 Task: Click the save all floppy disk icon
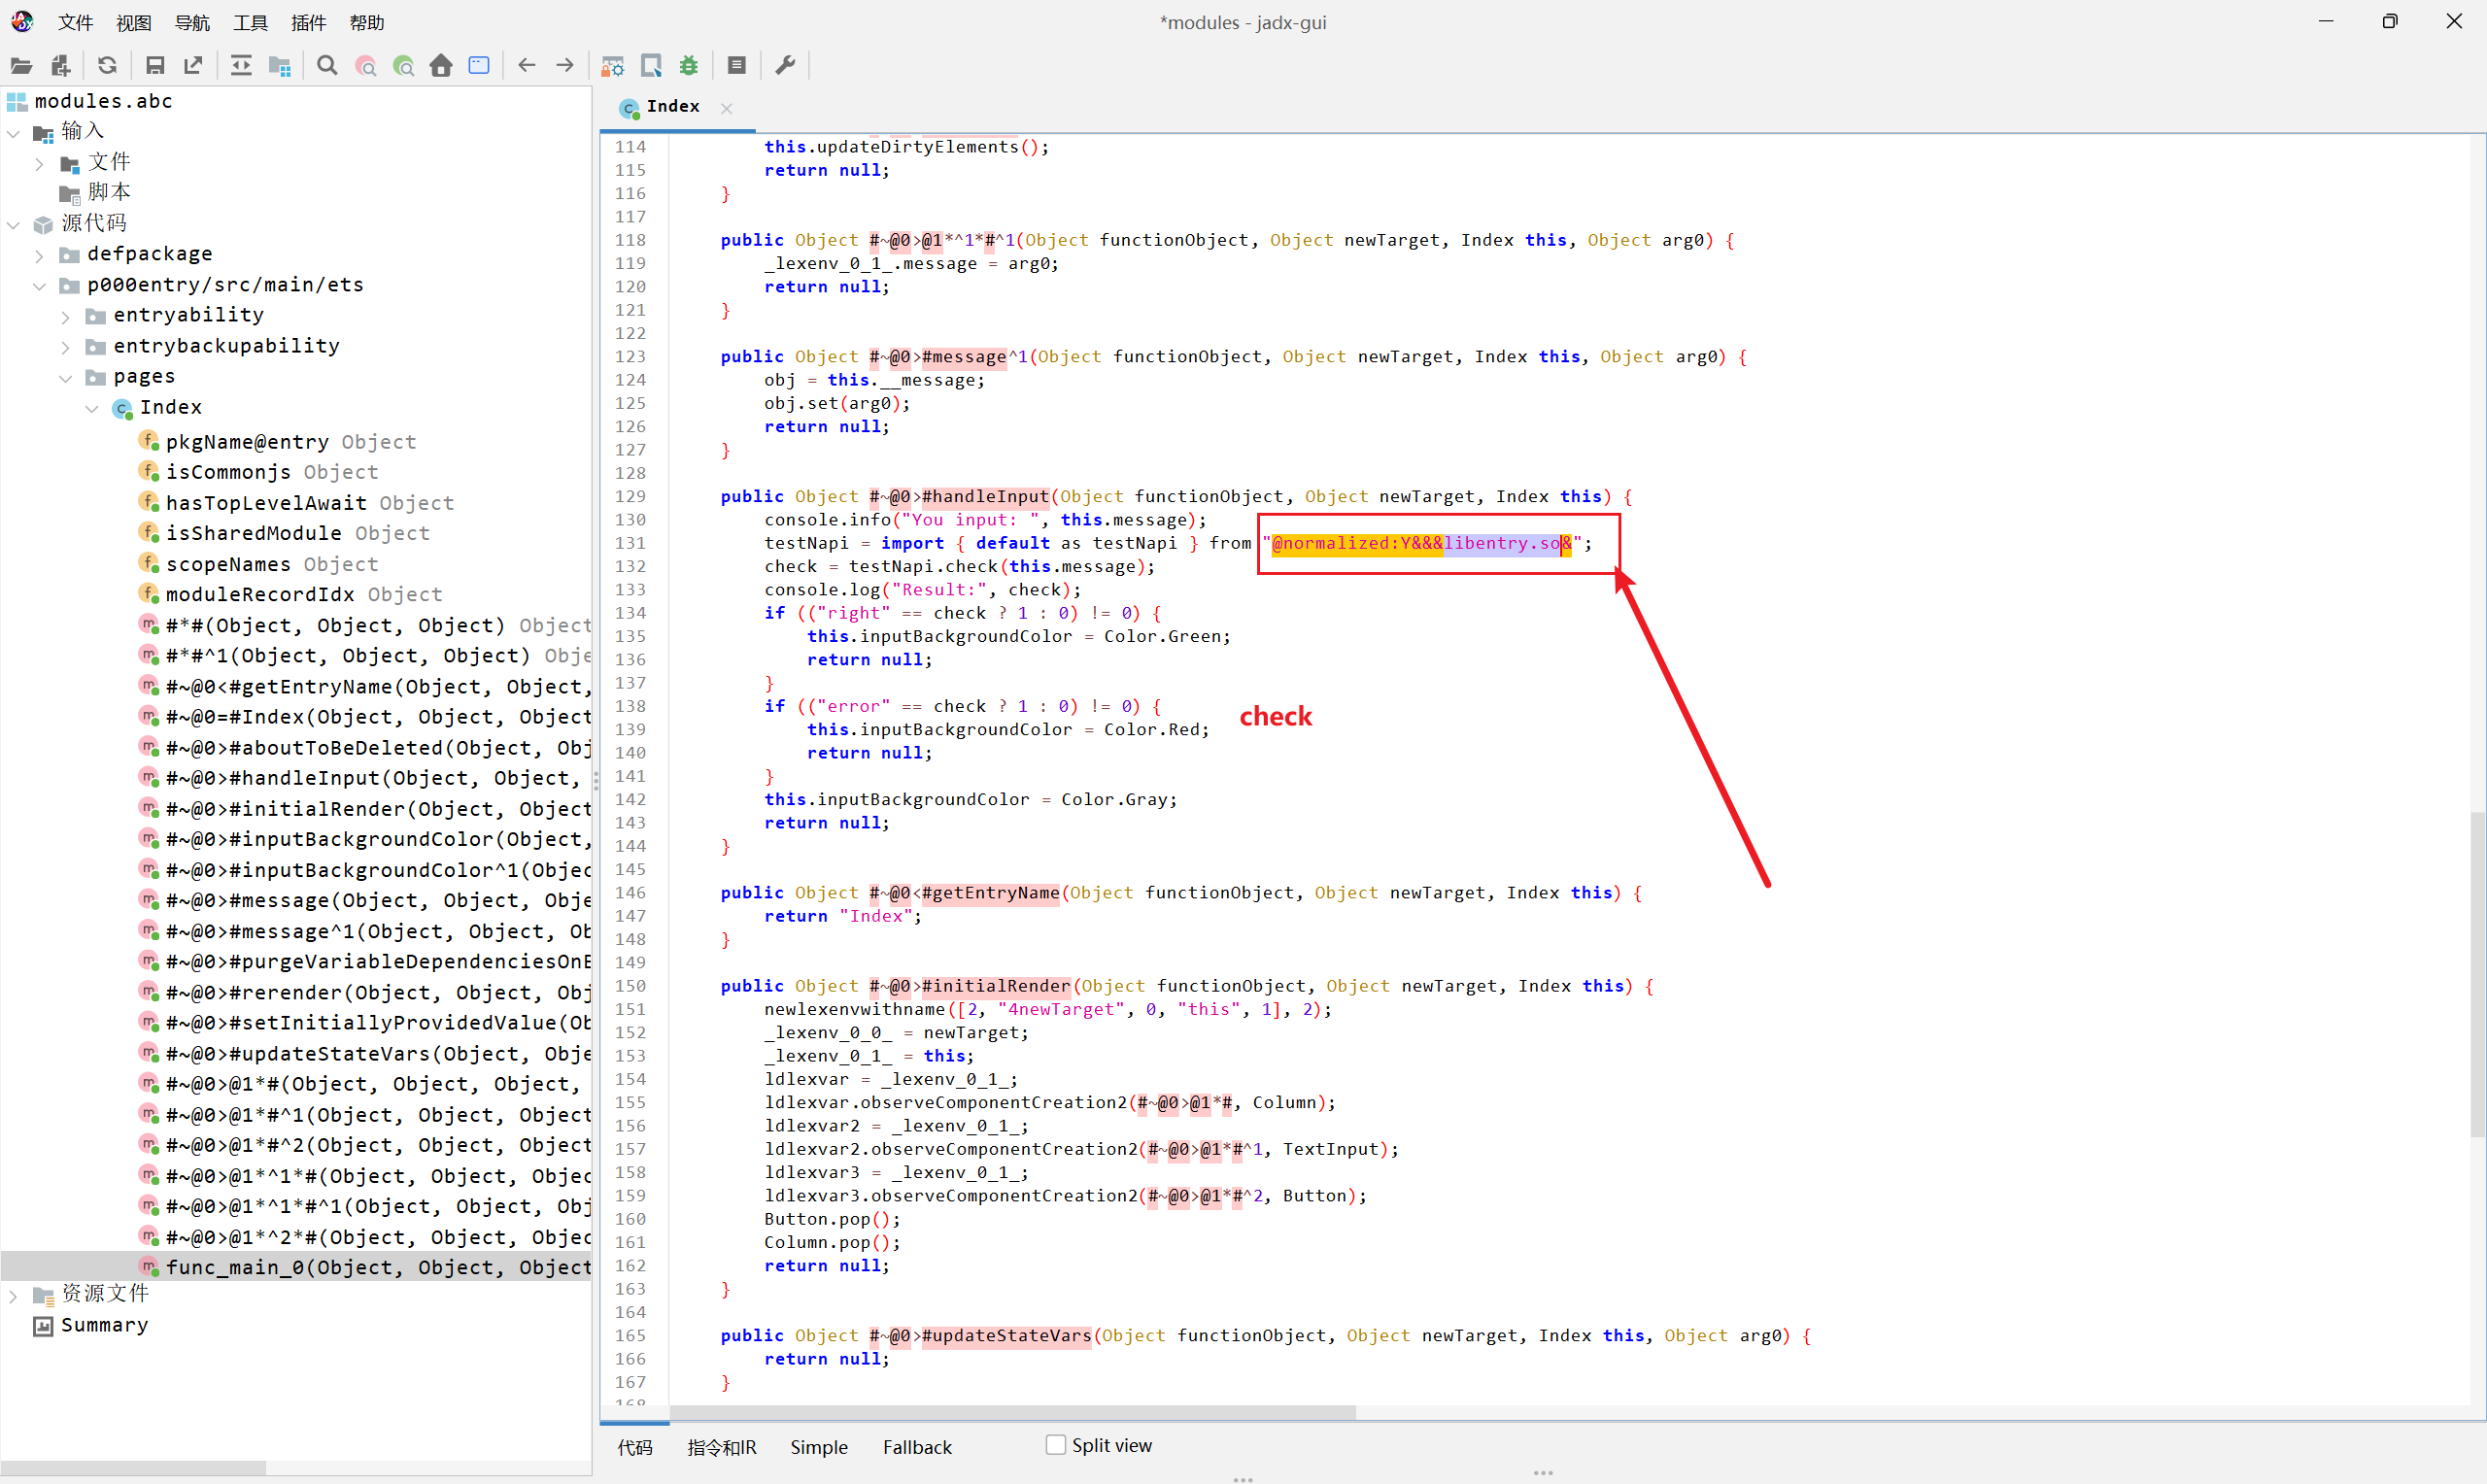(x=154, y=66)
